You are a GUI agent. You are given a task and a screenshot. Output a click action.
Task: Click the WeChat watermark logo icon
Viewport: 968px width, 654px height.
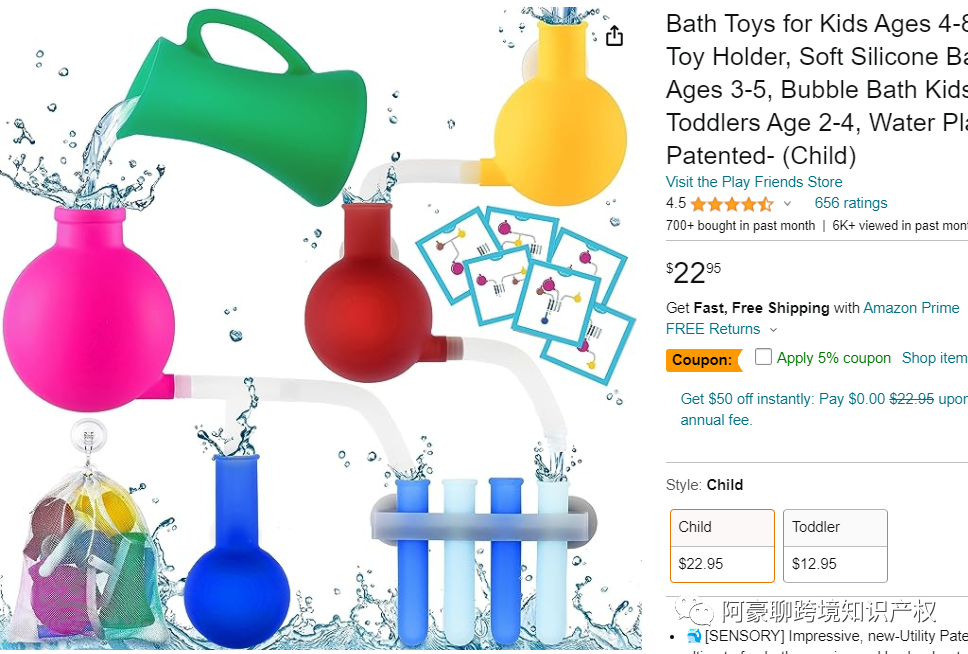click(694, 611)
